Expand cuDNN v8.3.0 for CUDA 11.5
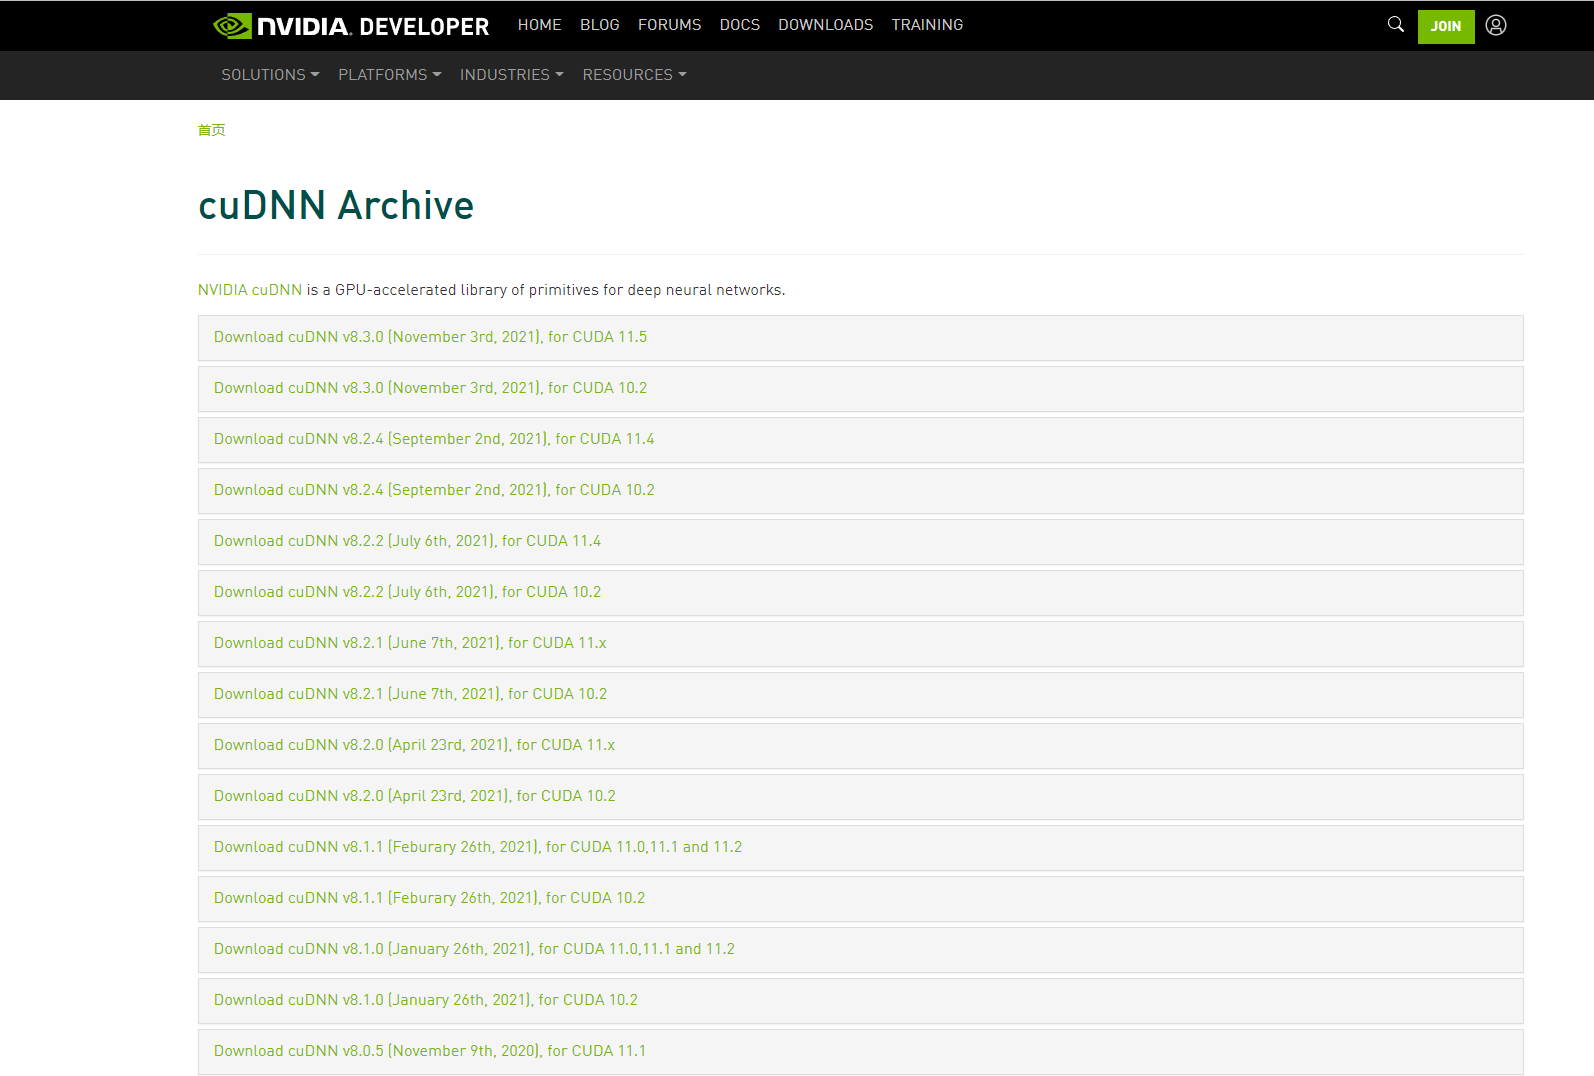Viewport: 1594px width, 1076px height. pos(860,338)
